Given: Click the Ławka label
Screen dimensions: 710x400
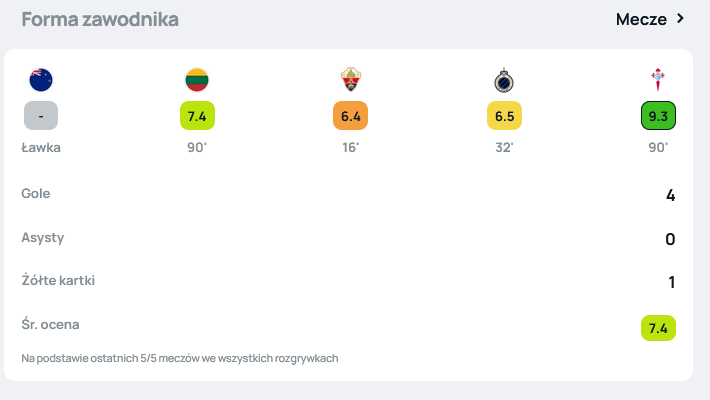Looking at the screenshot, I should point(41,147).
